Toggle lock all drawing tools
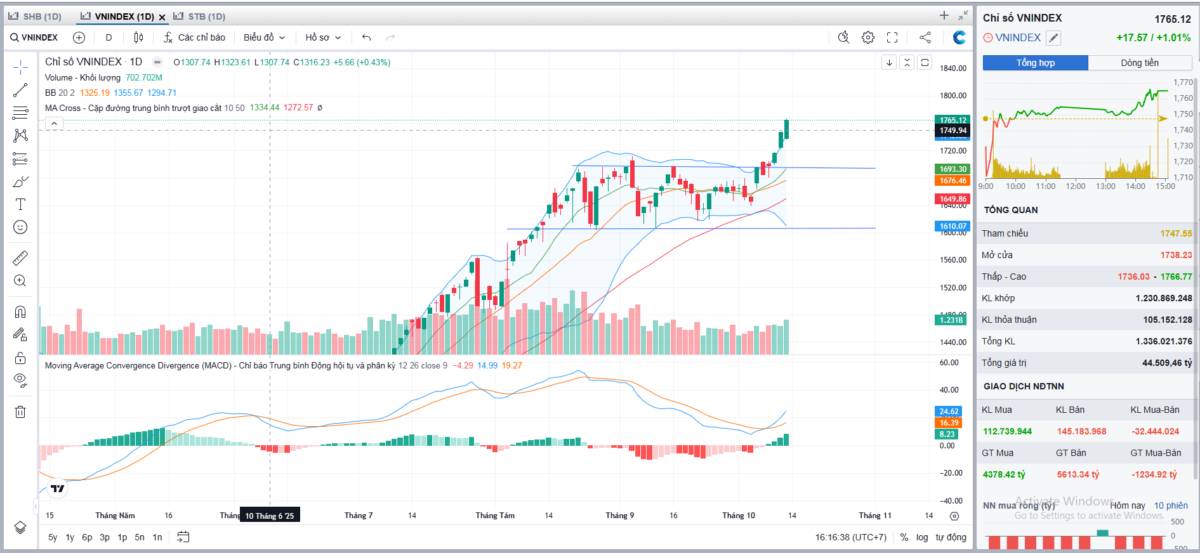Screen dimensions: 1200x553 pyautogui.click(x=20, y=357)
